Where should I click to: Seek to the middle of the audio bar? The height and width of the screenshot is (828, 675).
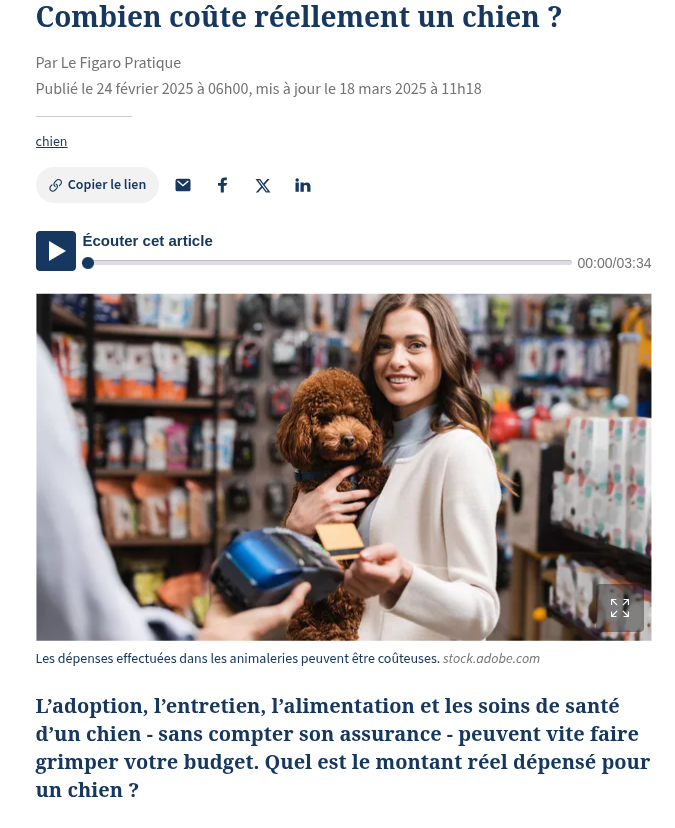327,262
